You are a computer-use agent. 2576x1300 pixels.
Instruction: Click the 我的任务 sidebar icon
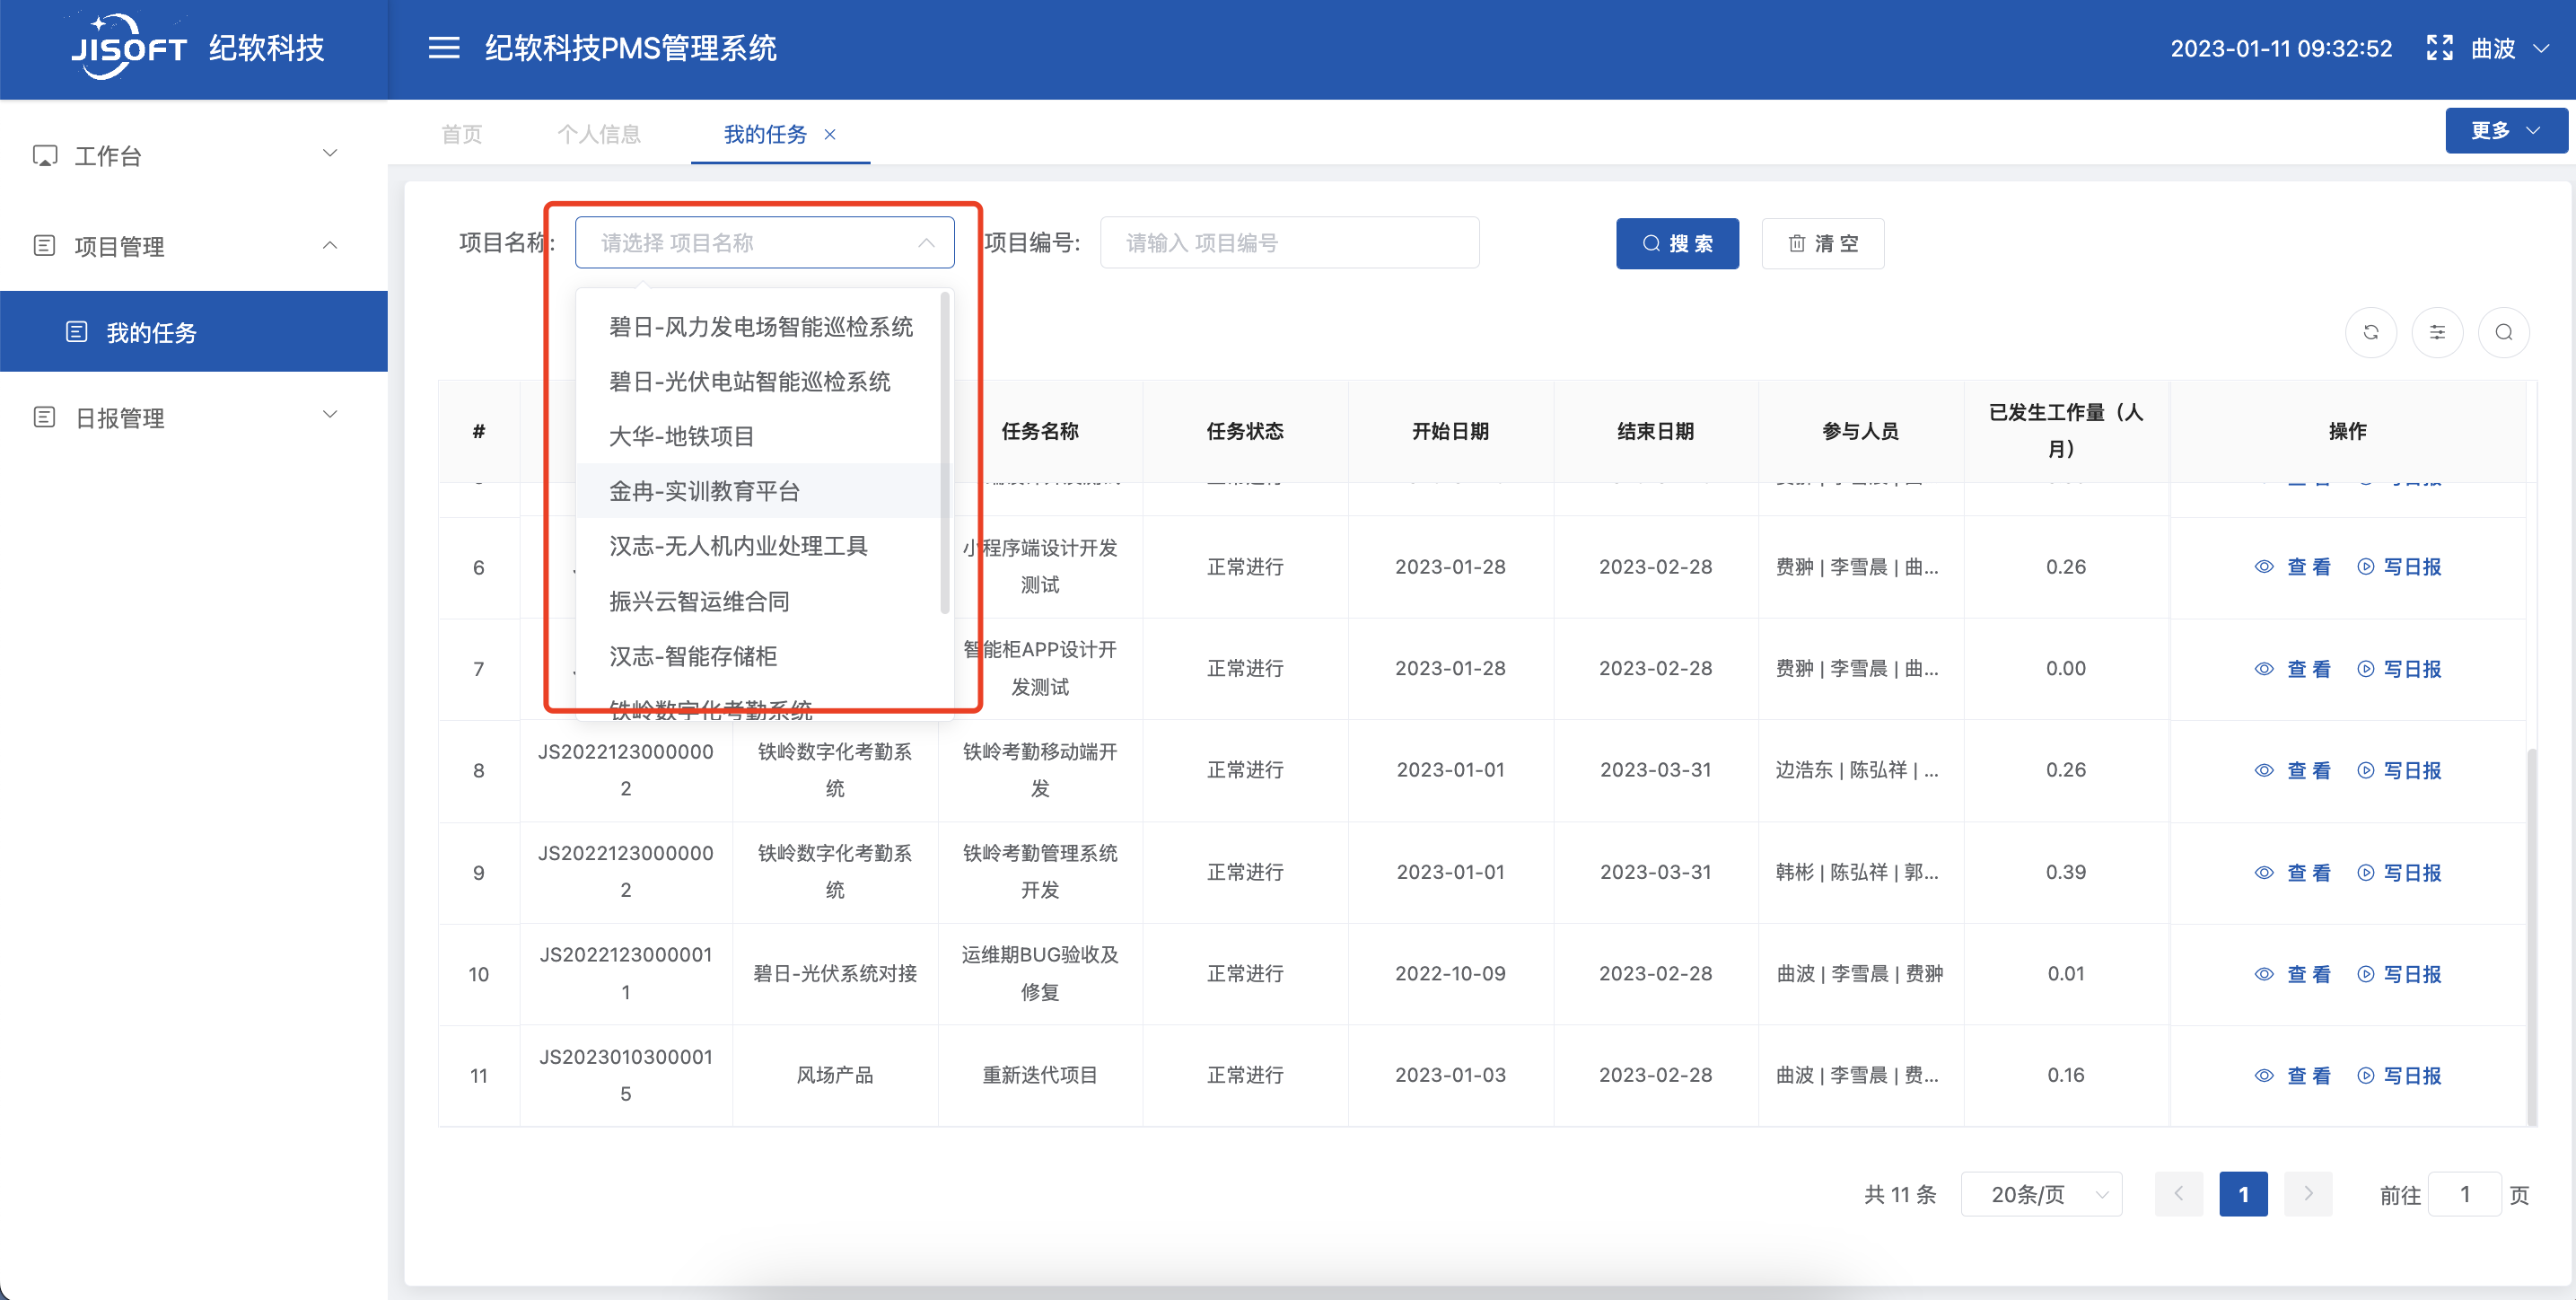coord(77,332)
